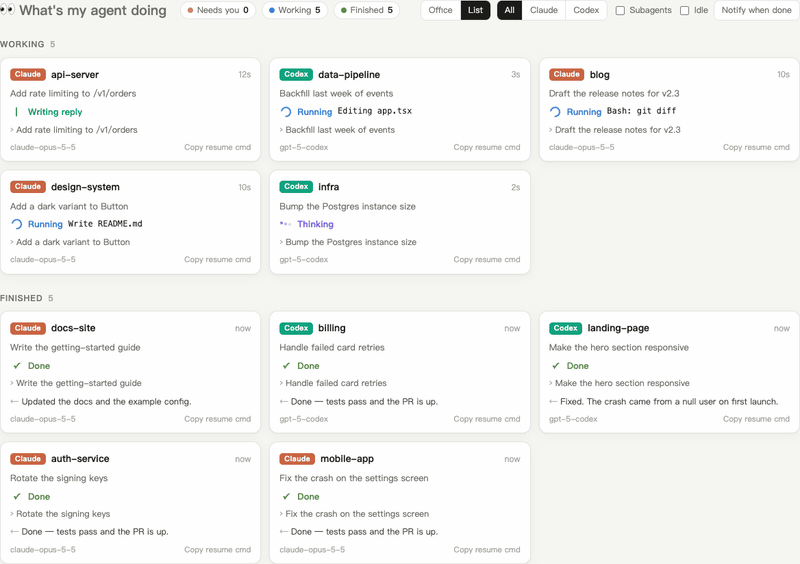Click the Claude badge on blog card
Screen dimensions: 800x564
pyautogui.click(x=566, y=75)
